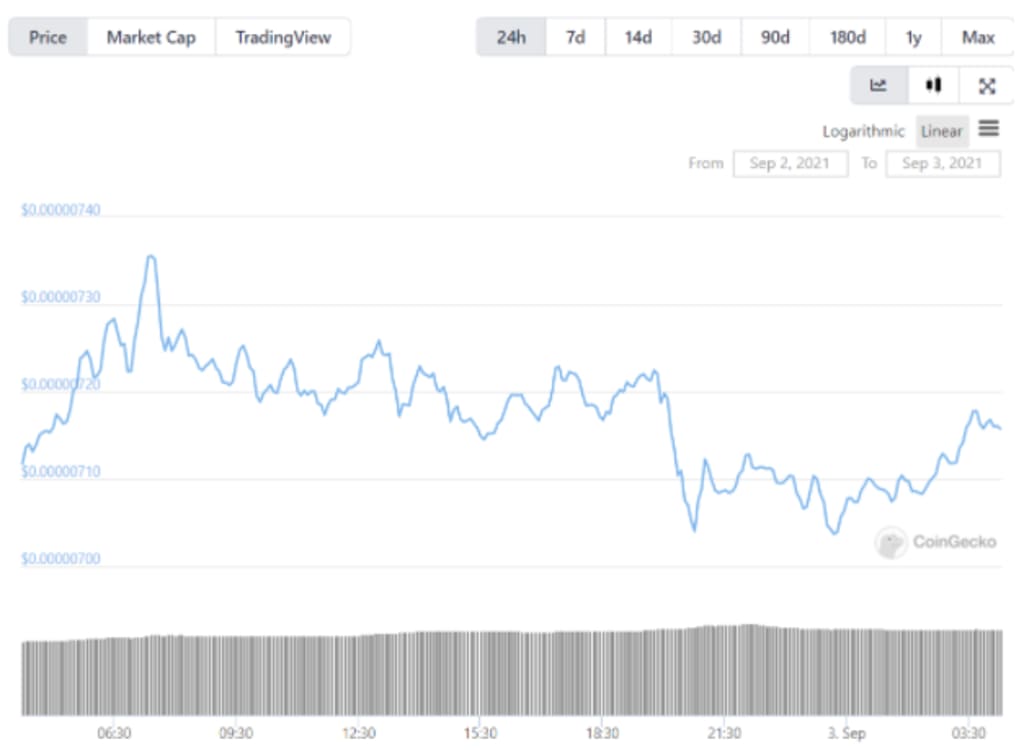Click the $0.00000730 axis label

click(x=61, y=297)
